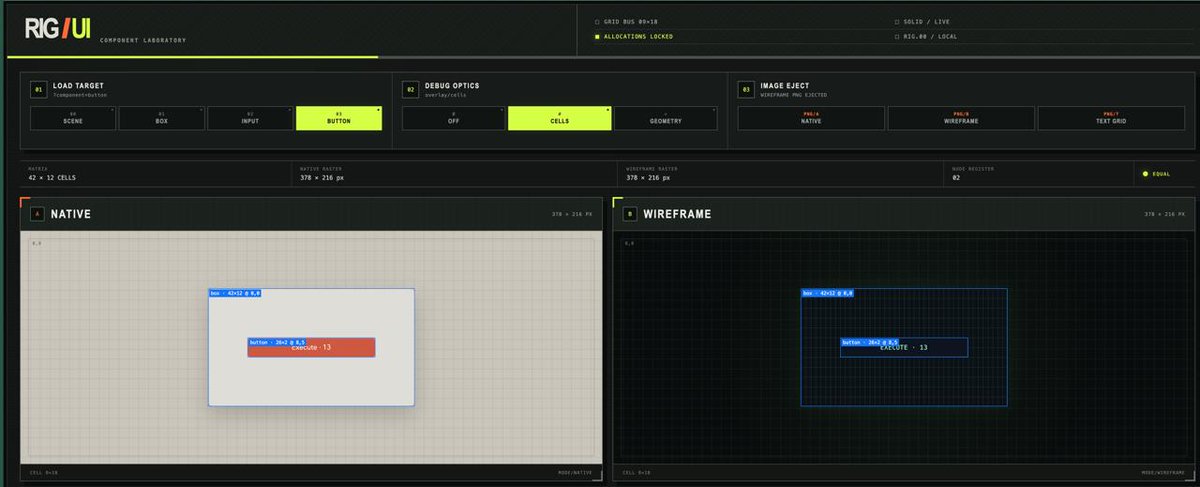1200x487 pixels.
Task: Click the EQUAL status indicator
Action: coord(1157,174)
